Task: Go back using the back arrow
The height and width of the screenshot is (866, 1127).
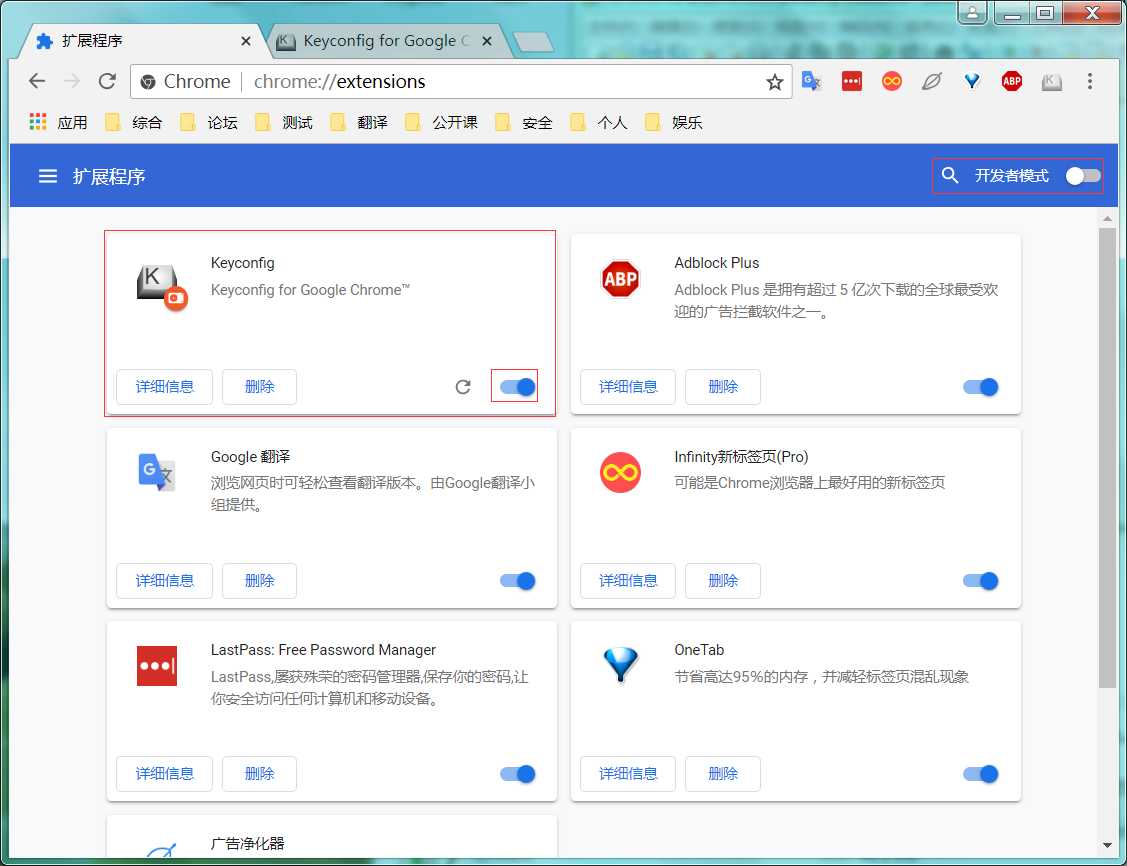Action: 37,81
